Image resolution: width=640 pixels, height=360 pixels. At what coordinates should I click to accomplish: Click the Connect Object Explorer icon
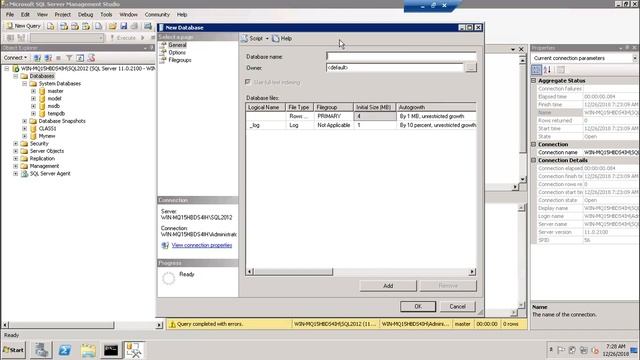point(37,58)
